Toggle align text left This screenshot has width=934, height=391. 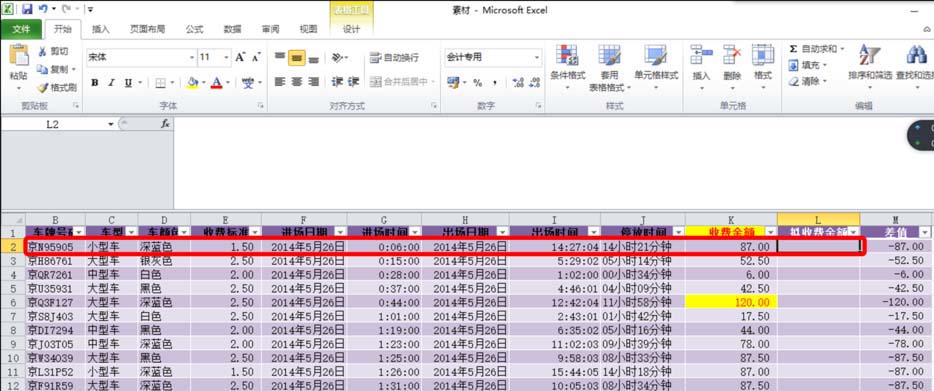pyautogui.click(x=279, y=82)
